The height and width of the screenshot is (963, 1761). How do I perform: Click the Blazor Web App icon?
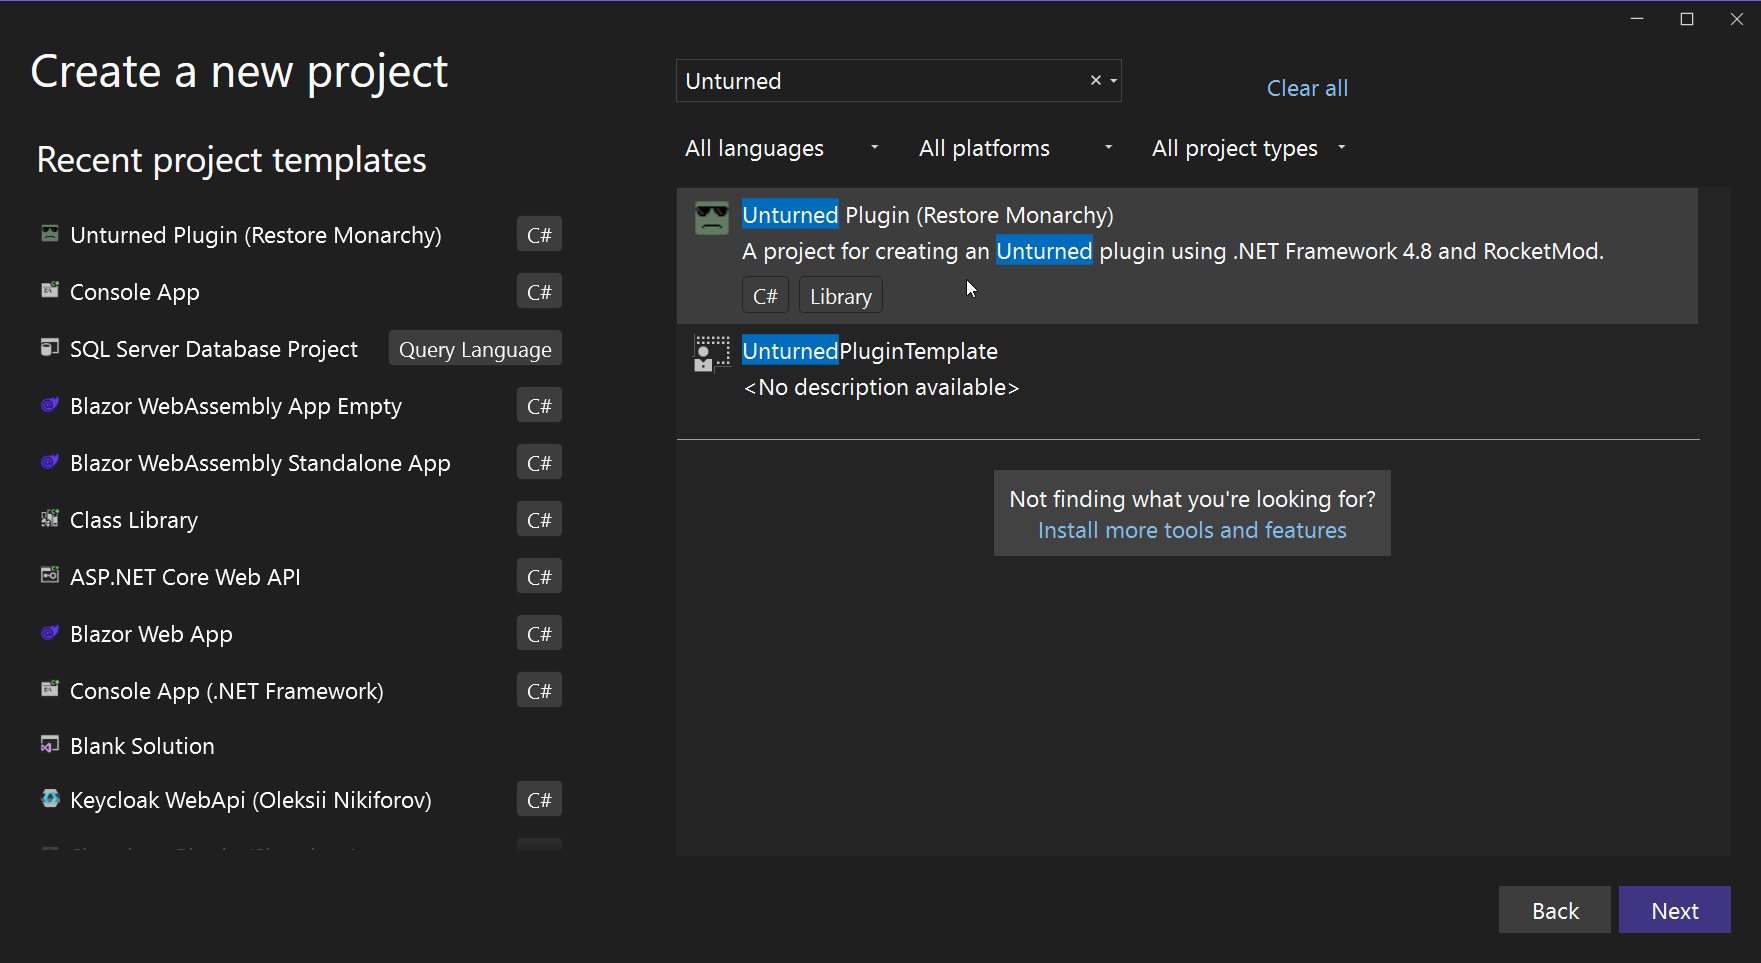50,632
